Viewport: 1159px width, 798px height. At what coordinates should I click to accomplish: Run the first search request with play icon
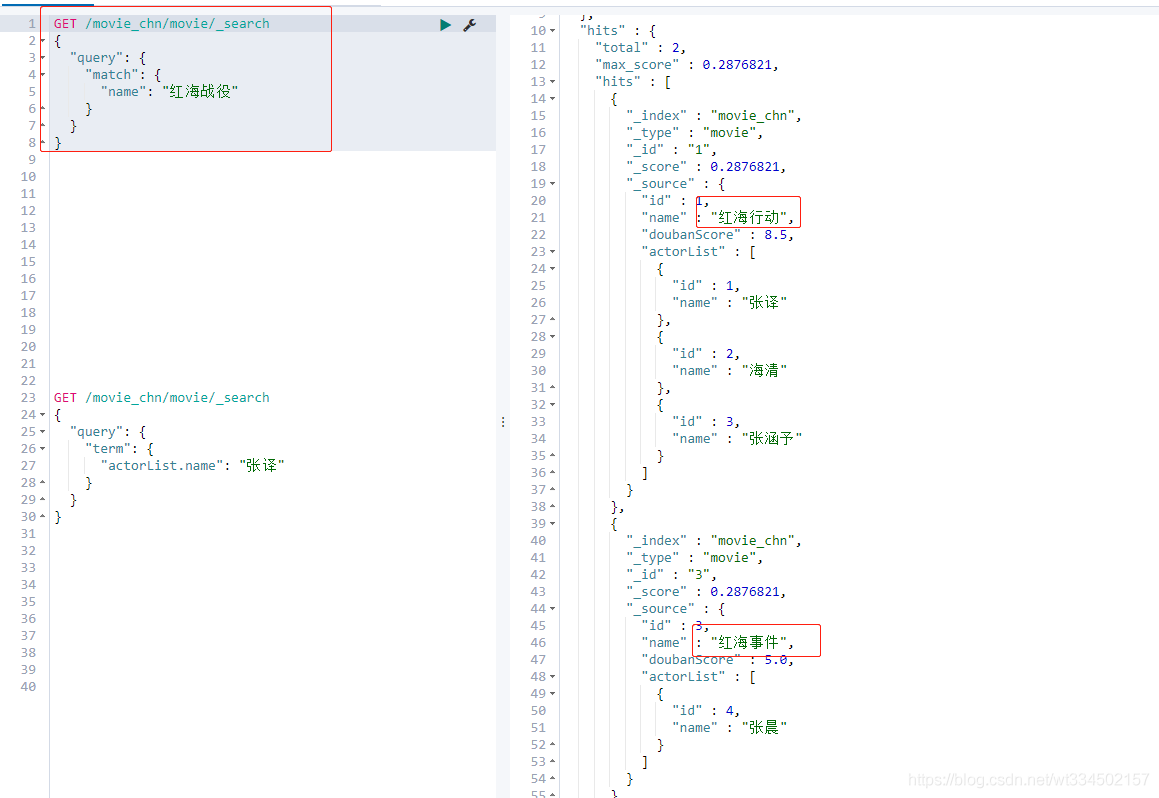pyautogui.click(x=446, y=25)
